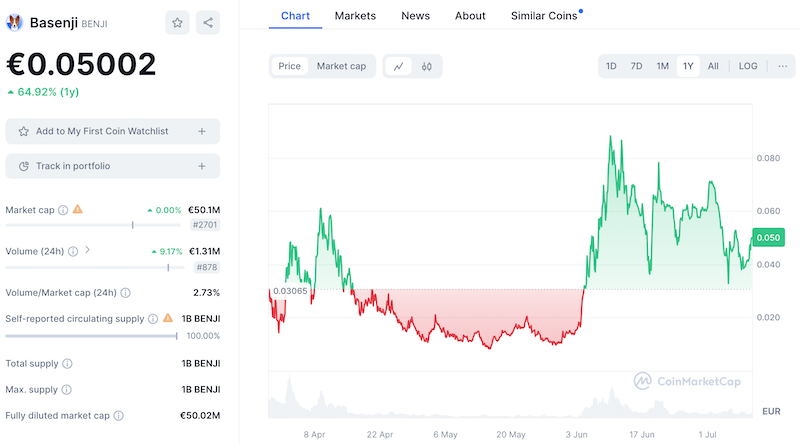Click Track in portfolio button
The width and height of the screenshot is (800, 444).
point(113,166)
